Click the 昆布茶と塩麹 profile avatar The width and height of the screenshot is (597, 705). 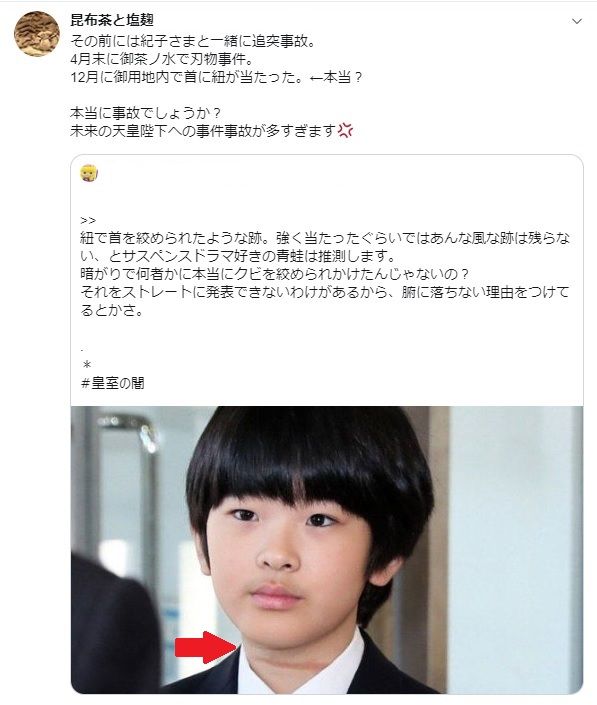click(x=37, y=34)
